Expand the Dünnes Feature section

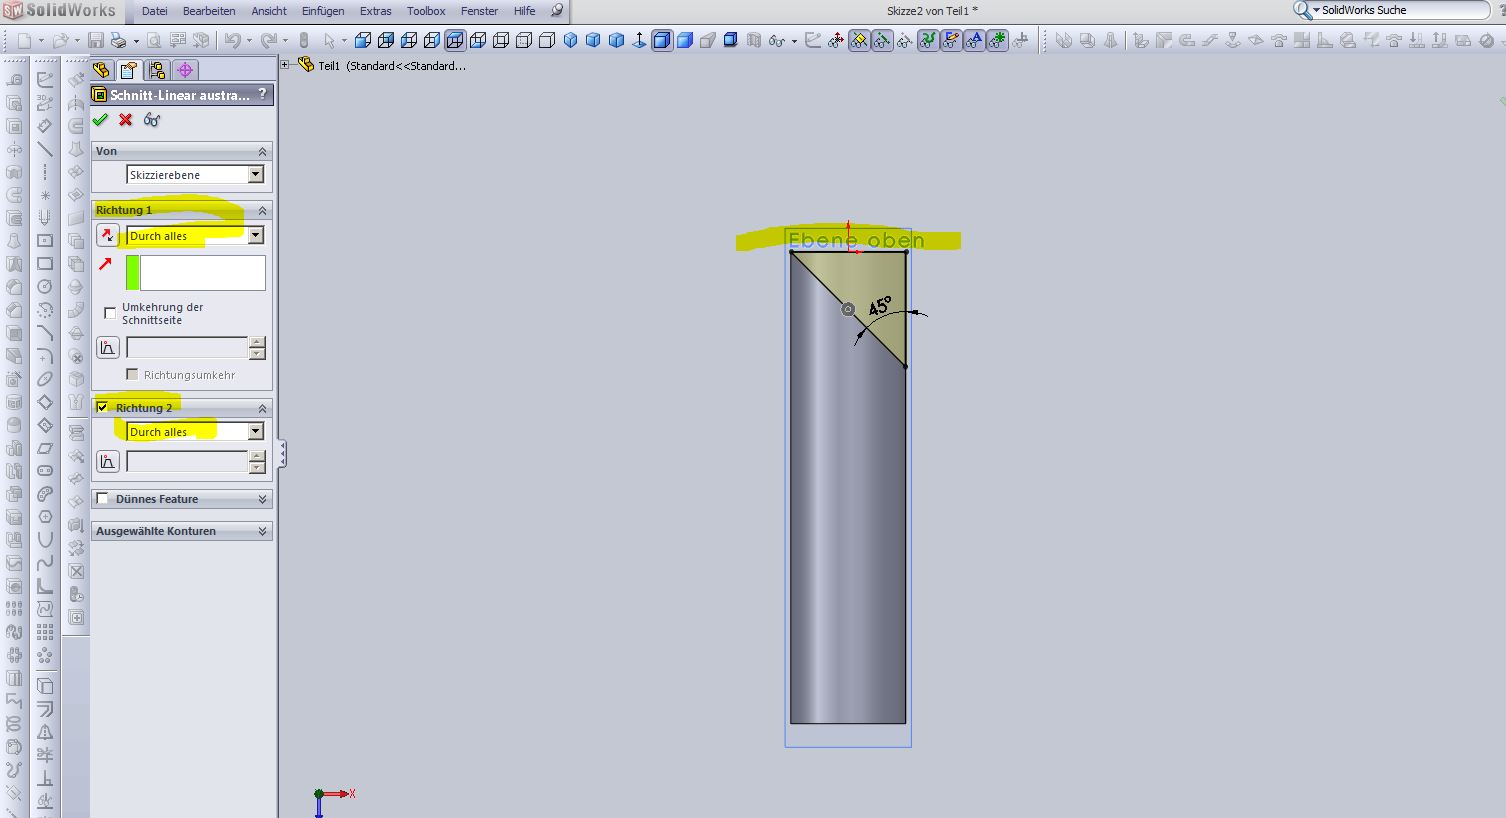click(x=263, y=499)
